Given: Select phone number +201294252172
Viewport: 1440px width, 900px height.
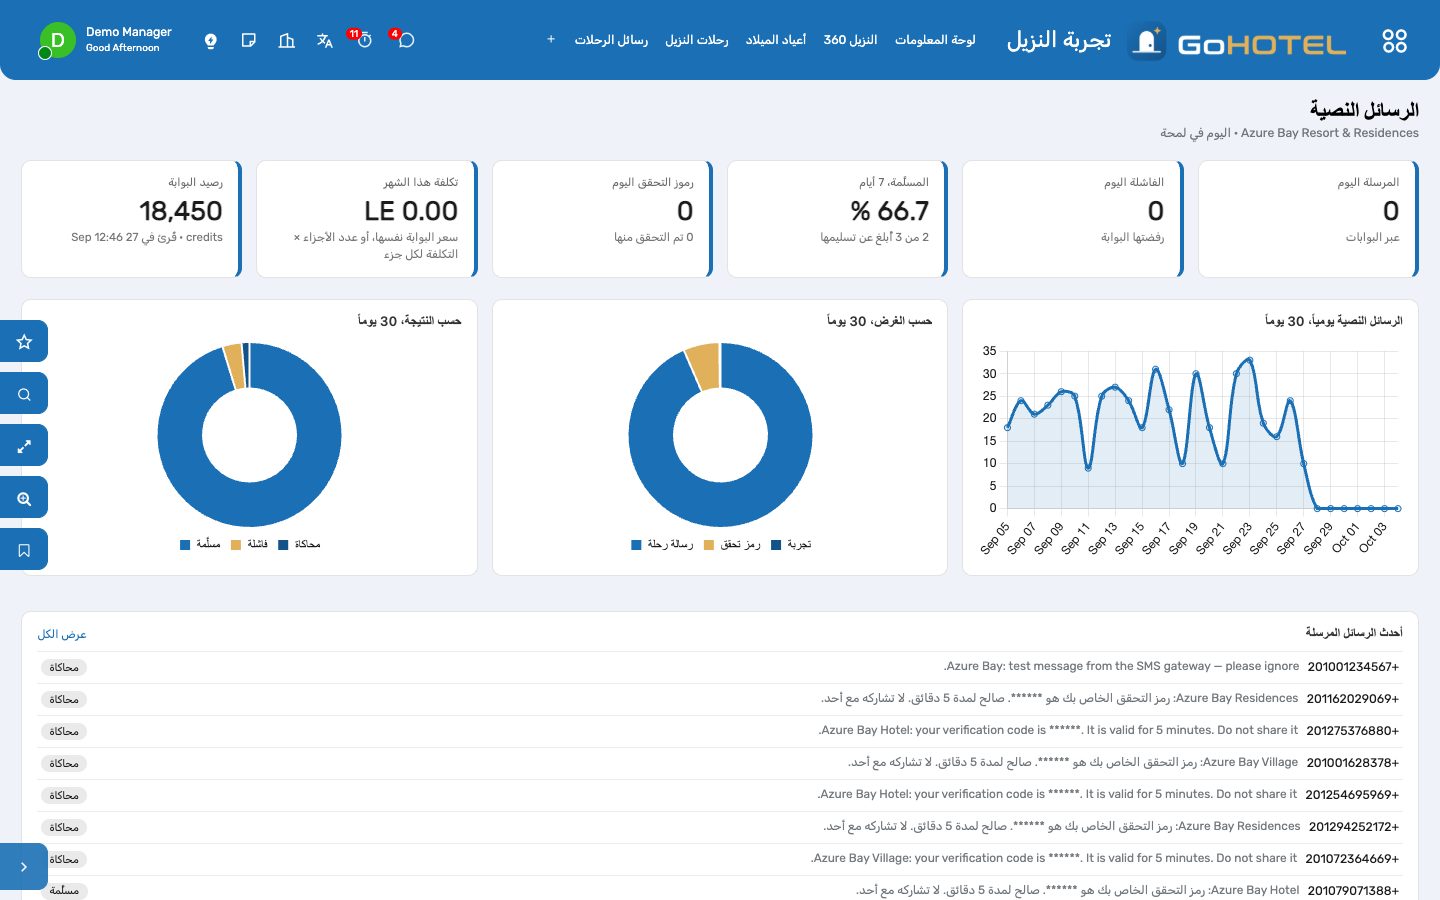Looking at the screenshot, I should 1354,827.
